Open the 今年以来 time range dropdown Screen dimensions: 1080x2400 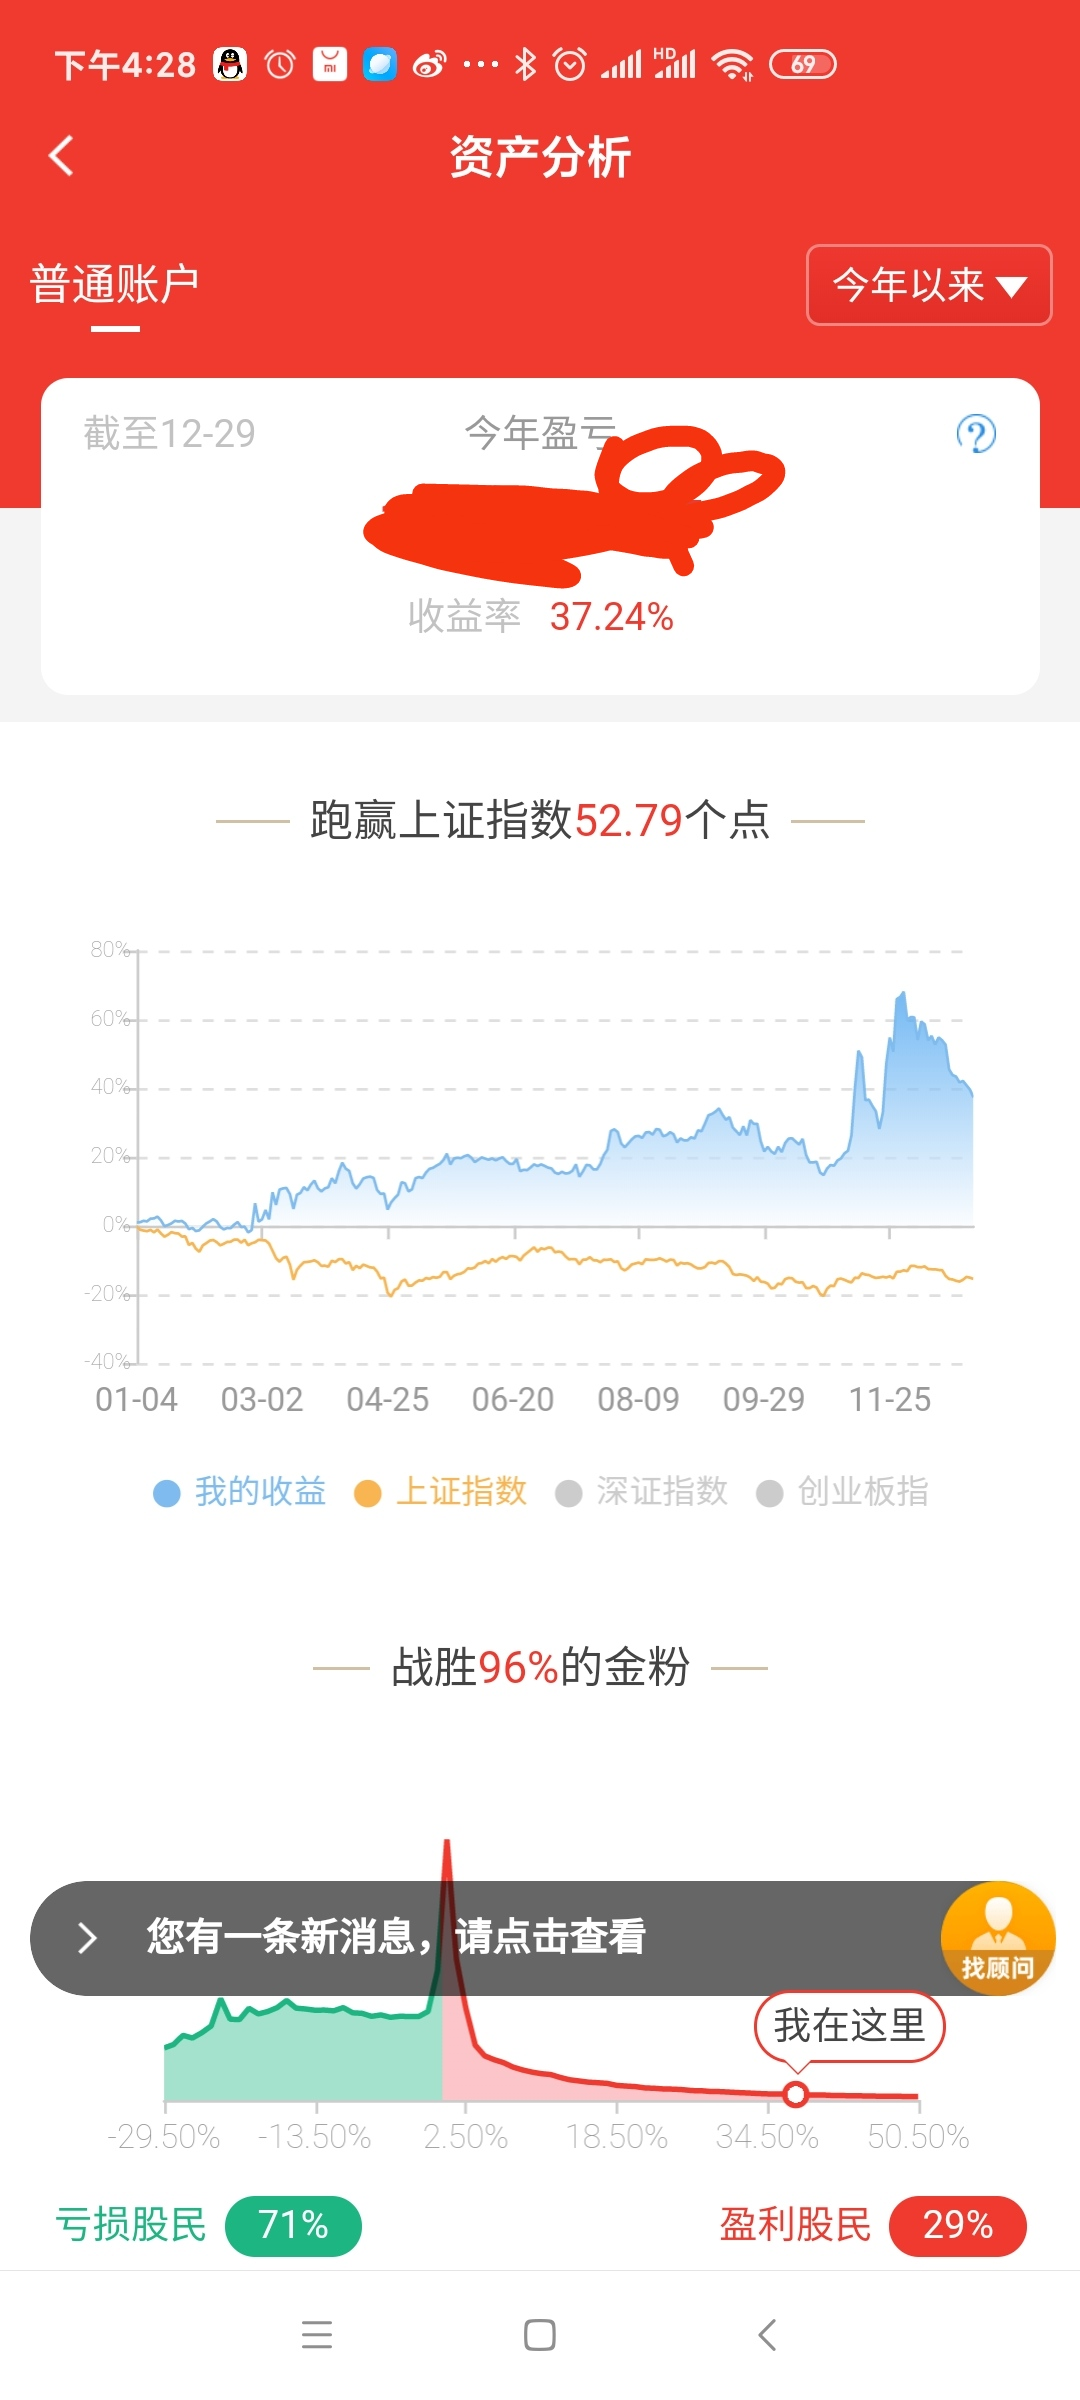(x=928, y=285)
